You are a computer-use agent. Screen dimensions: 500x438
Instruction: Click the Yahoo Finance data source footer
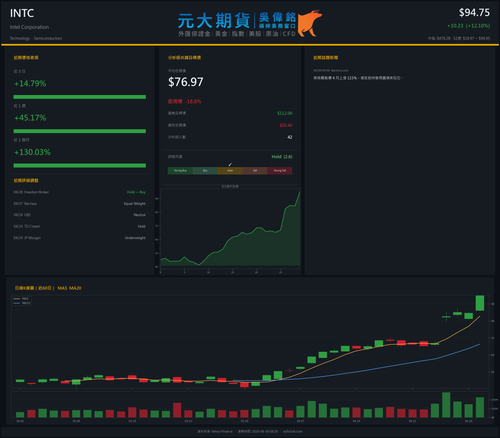click(215, 431)
